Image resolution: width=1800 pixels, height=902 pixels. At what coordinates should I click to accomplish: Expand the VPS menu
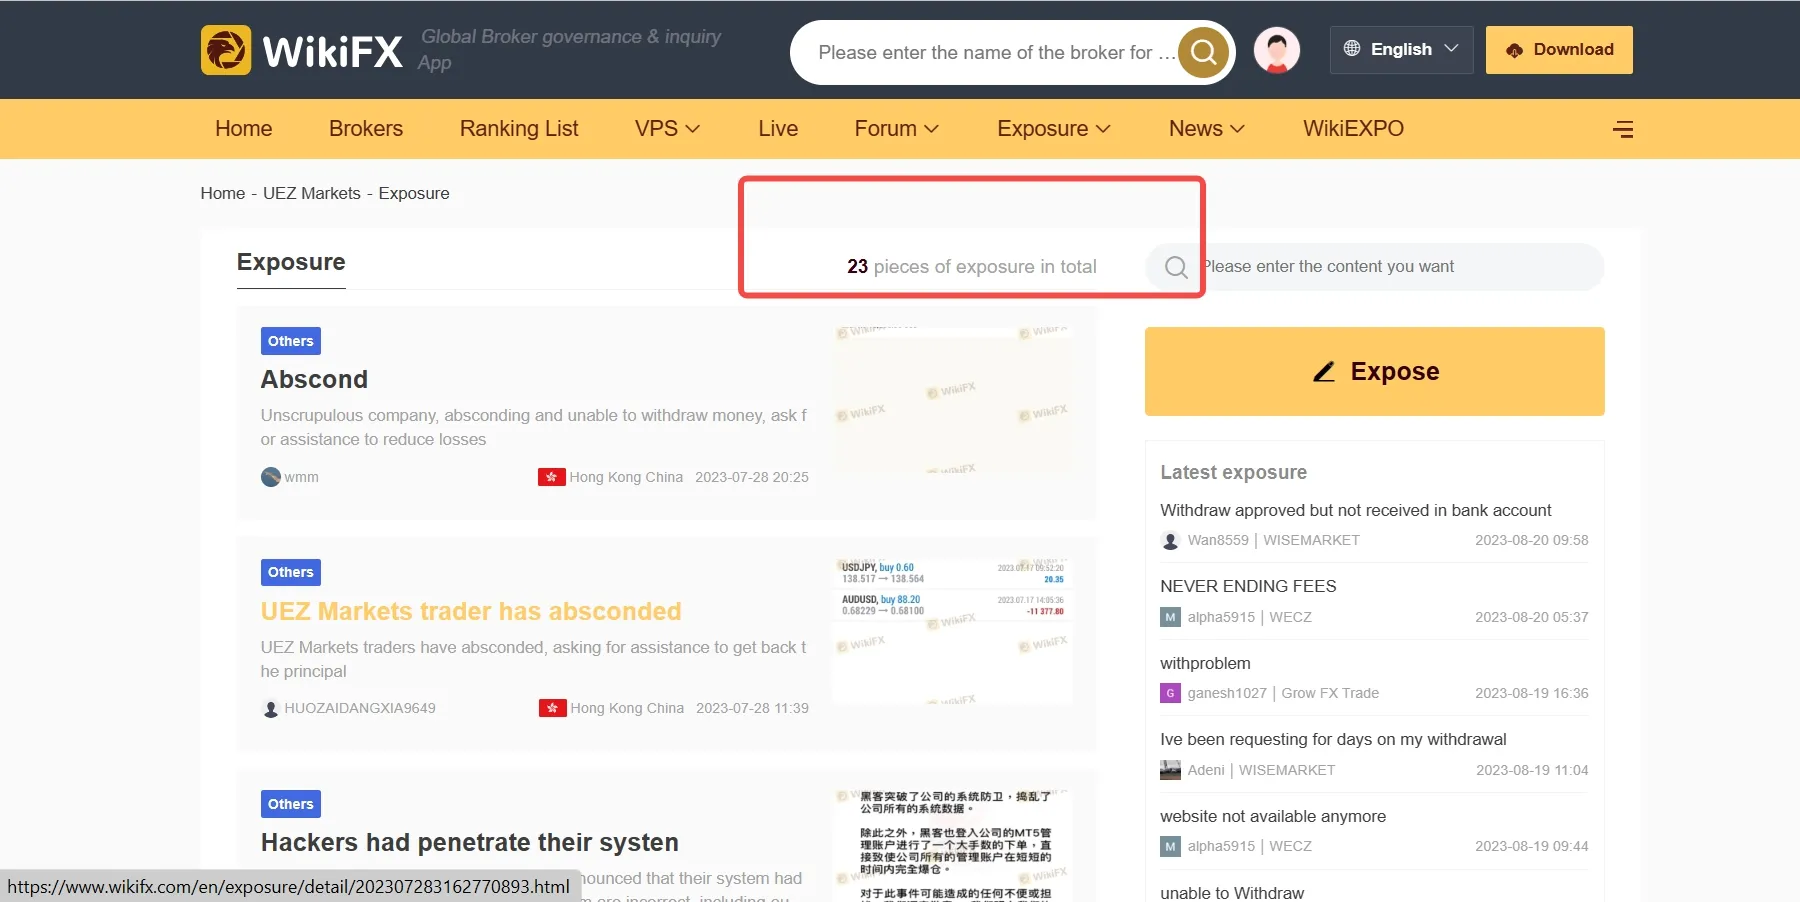coord(667,129)
